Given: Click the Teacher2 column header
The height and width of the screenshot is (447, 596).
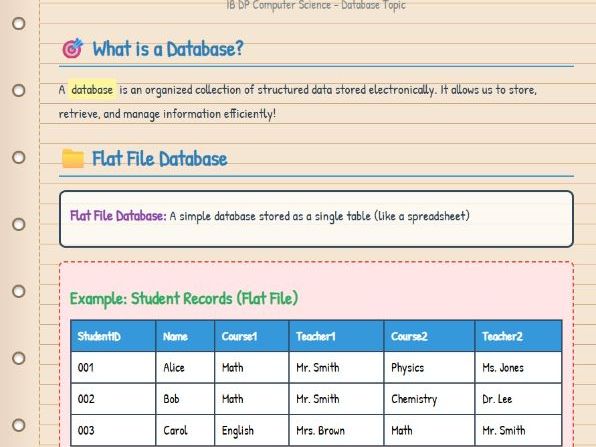Looking at the screenshot, I should click(x=518, y=336).
